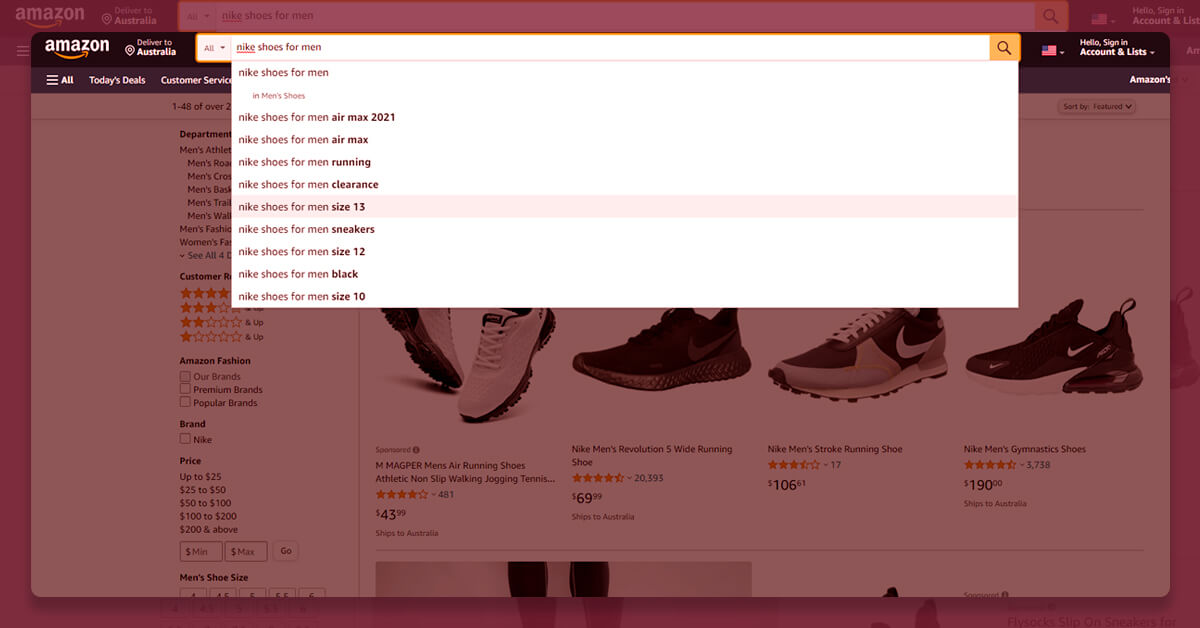Click the Nike Stroke running shoe image
The height and width of the screenshot is (628, 1200).
tap(856, 354)
